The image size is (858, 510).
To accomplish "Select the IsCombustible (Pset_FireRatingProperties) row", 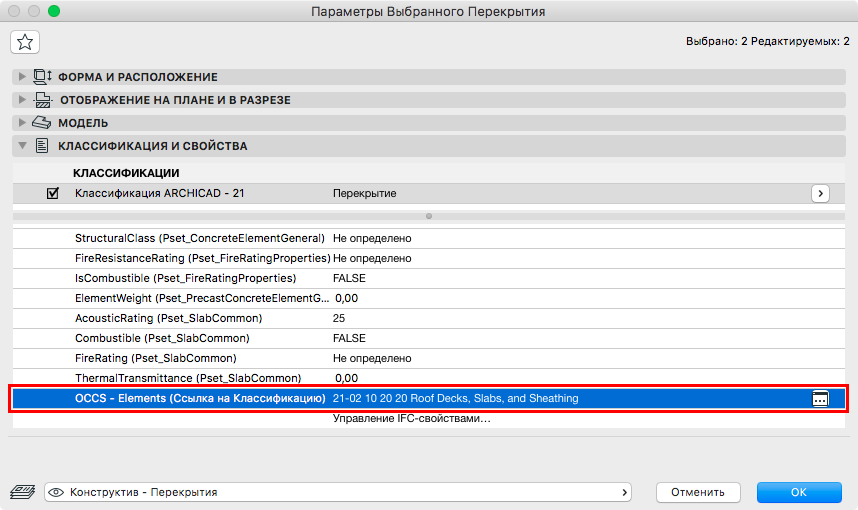I will [x=429, y=279].
